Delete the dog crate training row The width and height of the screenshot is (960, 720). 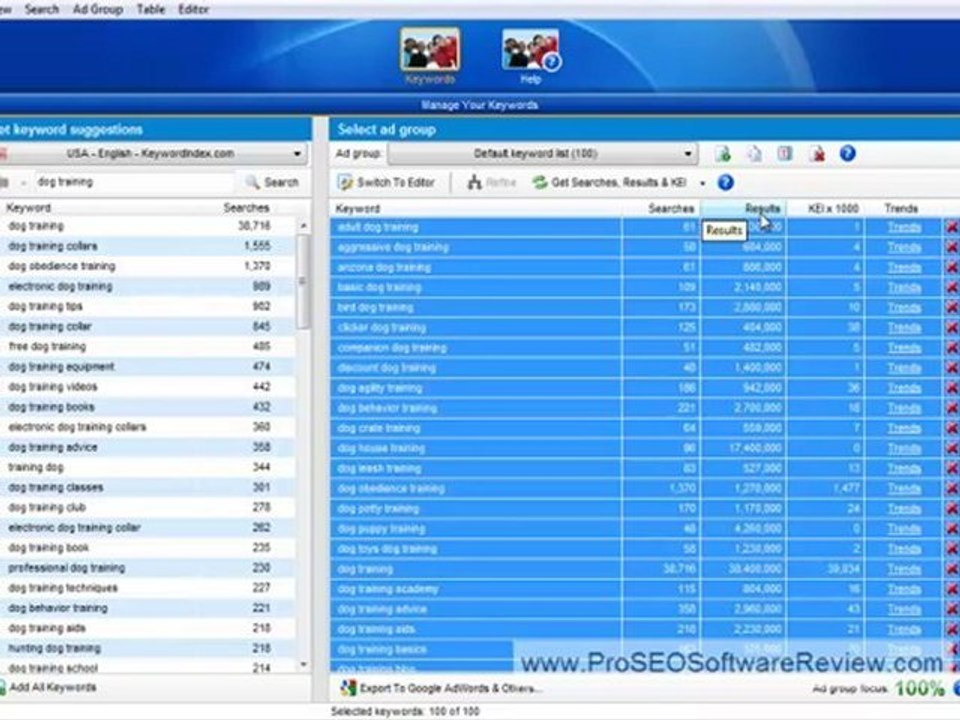952,429
